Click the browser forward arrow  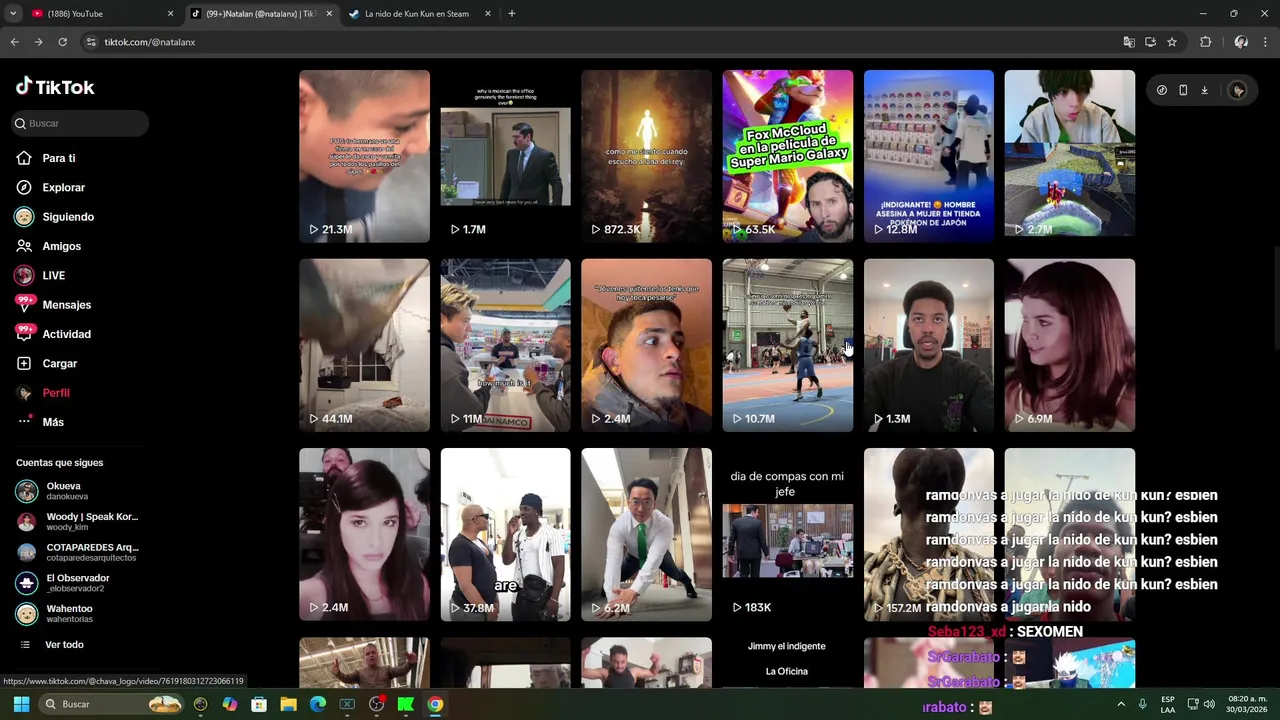pos(38,42)
